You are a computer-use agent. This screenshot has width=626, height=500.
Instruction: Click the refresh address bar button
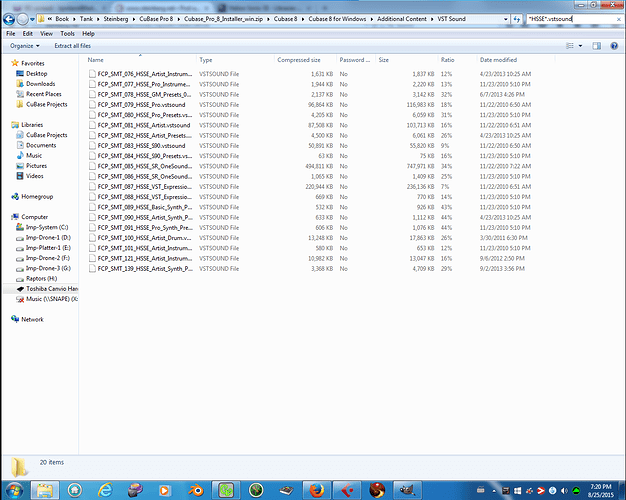pyautogui.click(x=517, y=19)
